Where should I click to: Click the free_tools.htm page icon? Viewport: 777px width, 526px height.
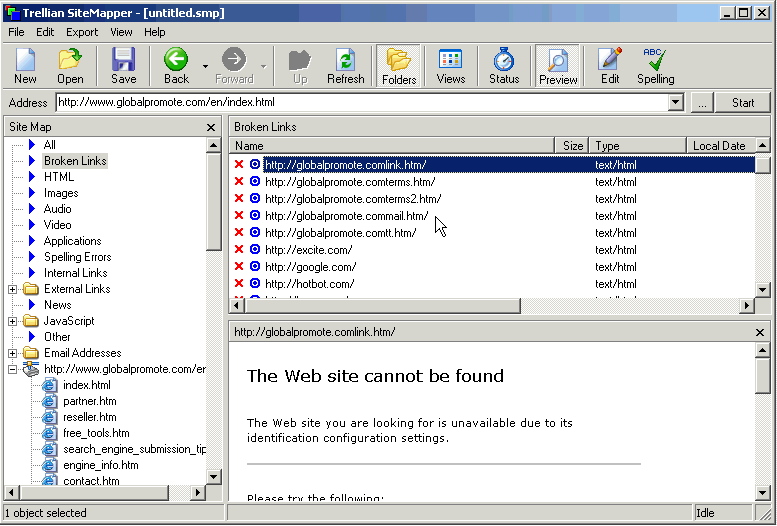[49, 433]
